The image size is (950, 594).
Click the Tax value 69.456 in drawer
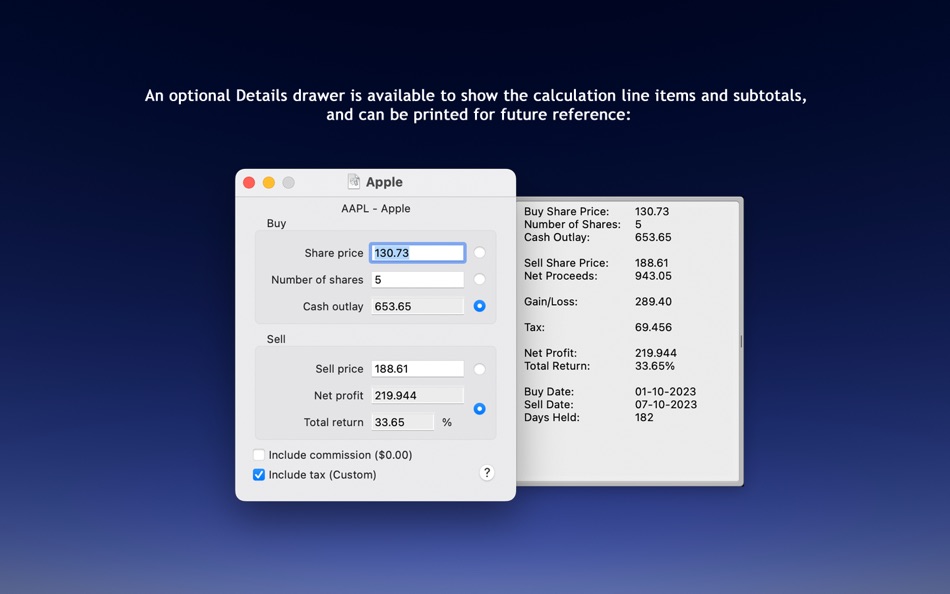point(653,327)
